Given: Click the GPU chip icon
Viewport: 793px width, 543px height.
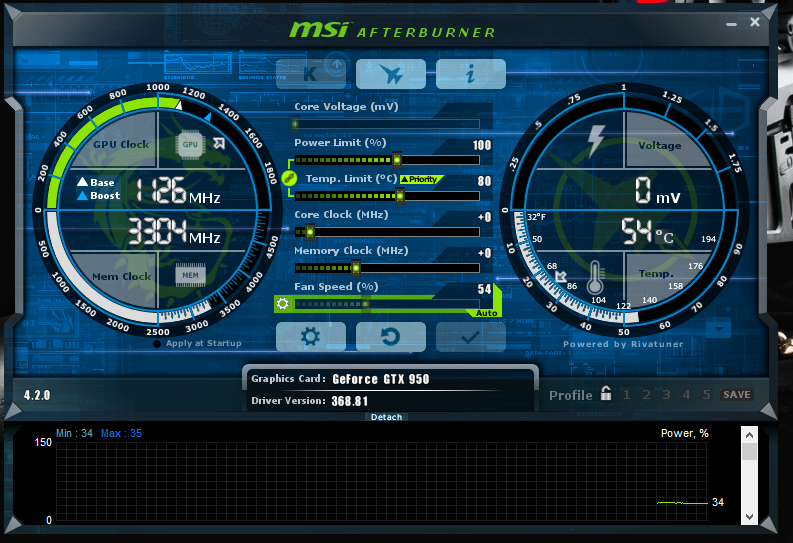Looking at the screenshot, I should pos(190,145).
